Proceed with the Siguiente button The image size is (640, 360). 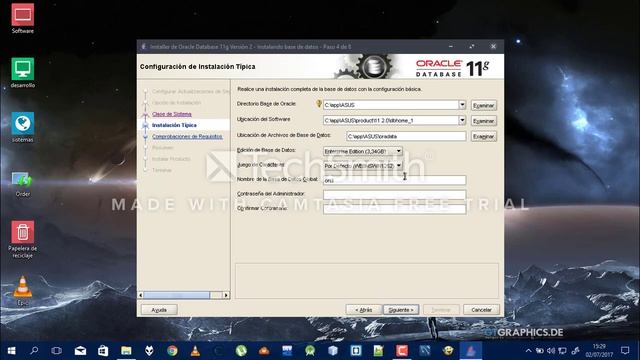click(x=401, y=310)
